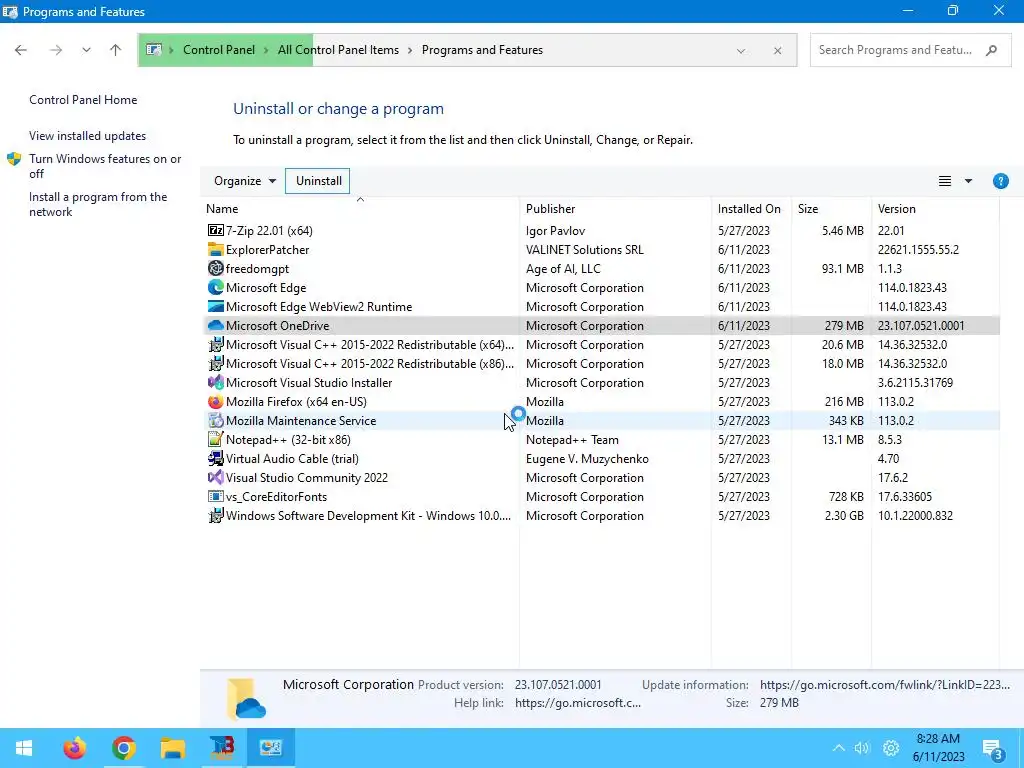Open the notification center icon

[x=993, y=749]
